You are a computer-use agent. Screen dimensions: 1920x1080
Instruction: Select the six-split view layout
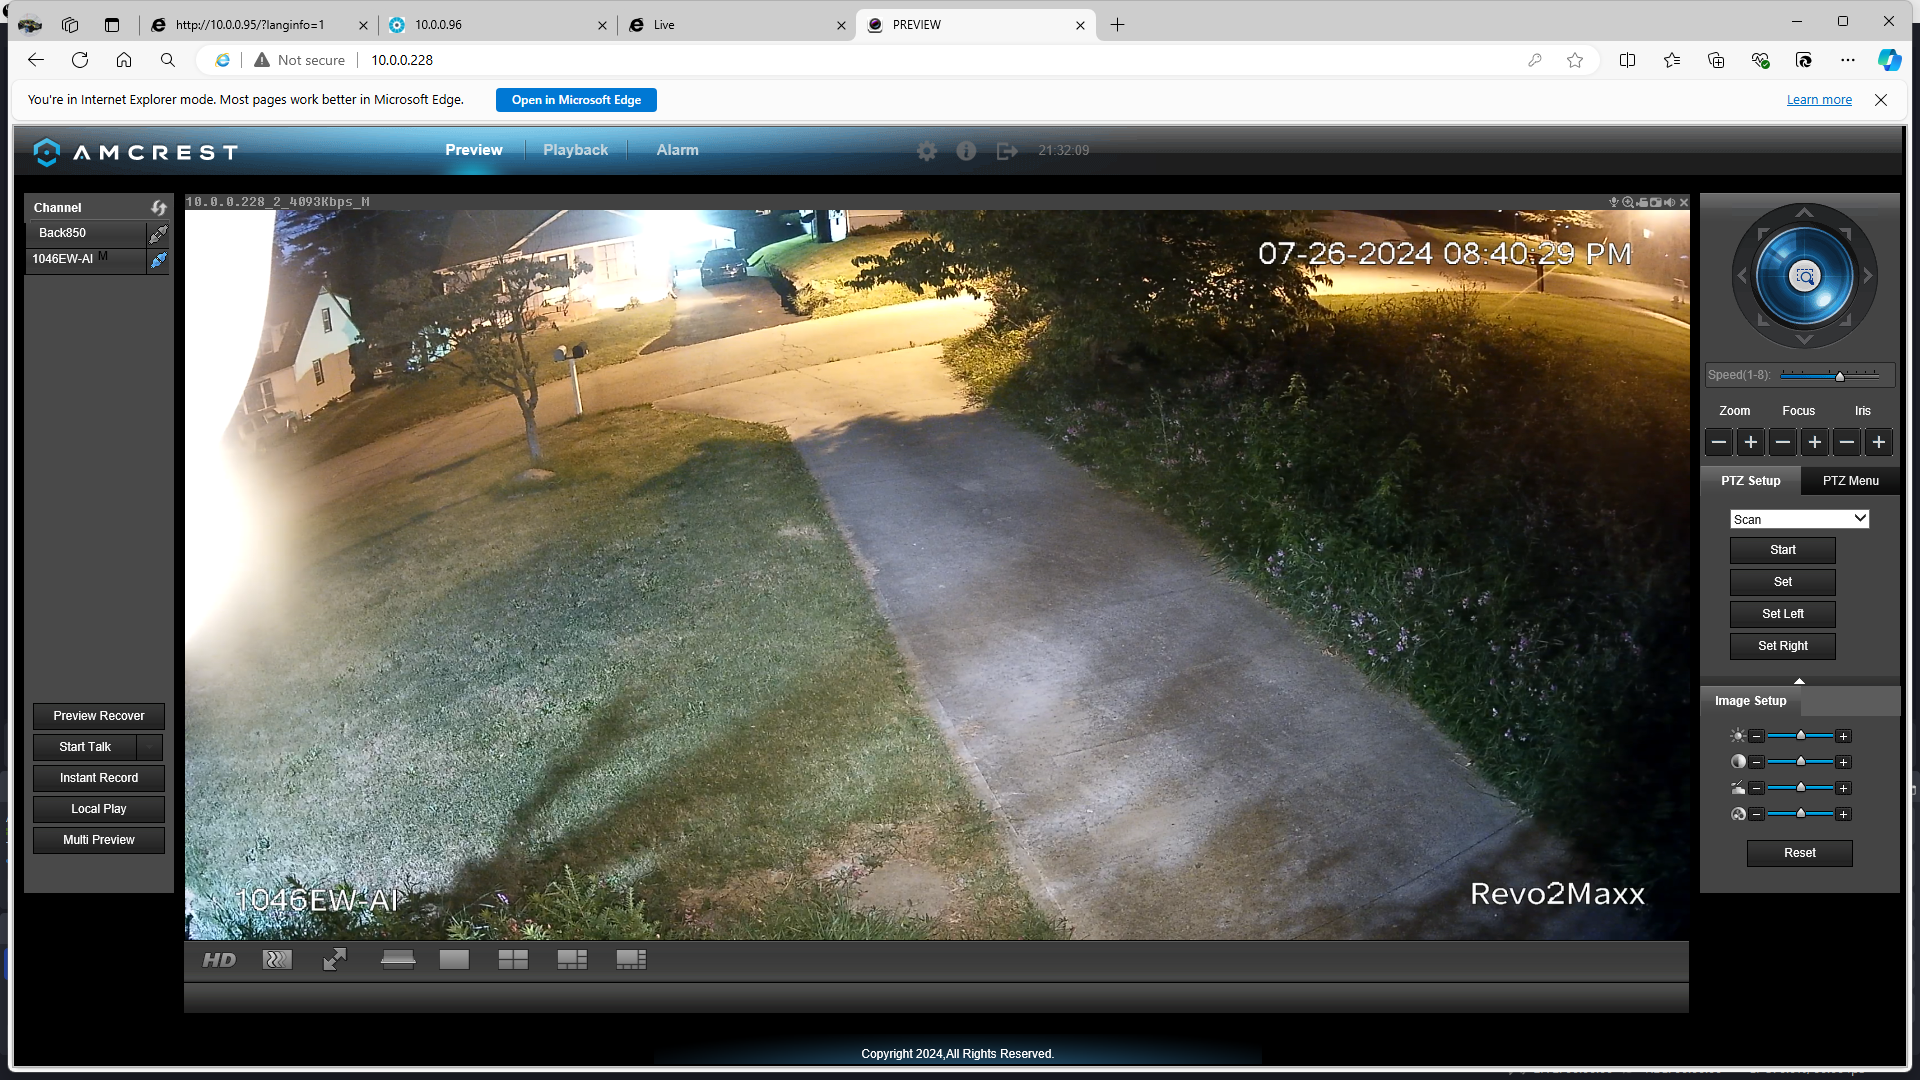point(572,960)
